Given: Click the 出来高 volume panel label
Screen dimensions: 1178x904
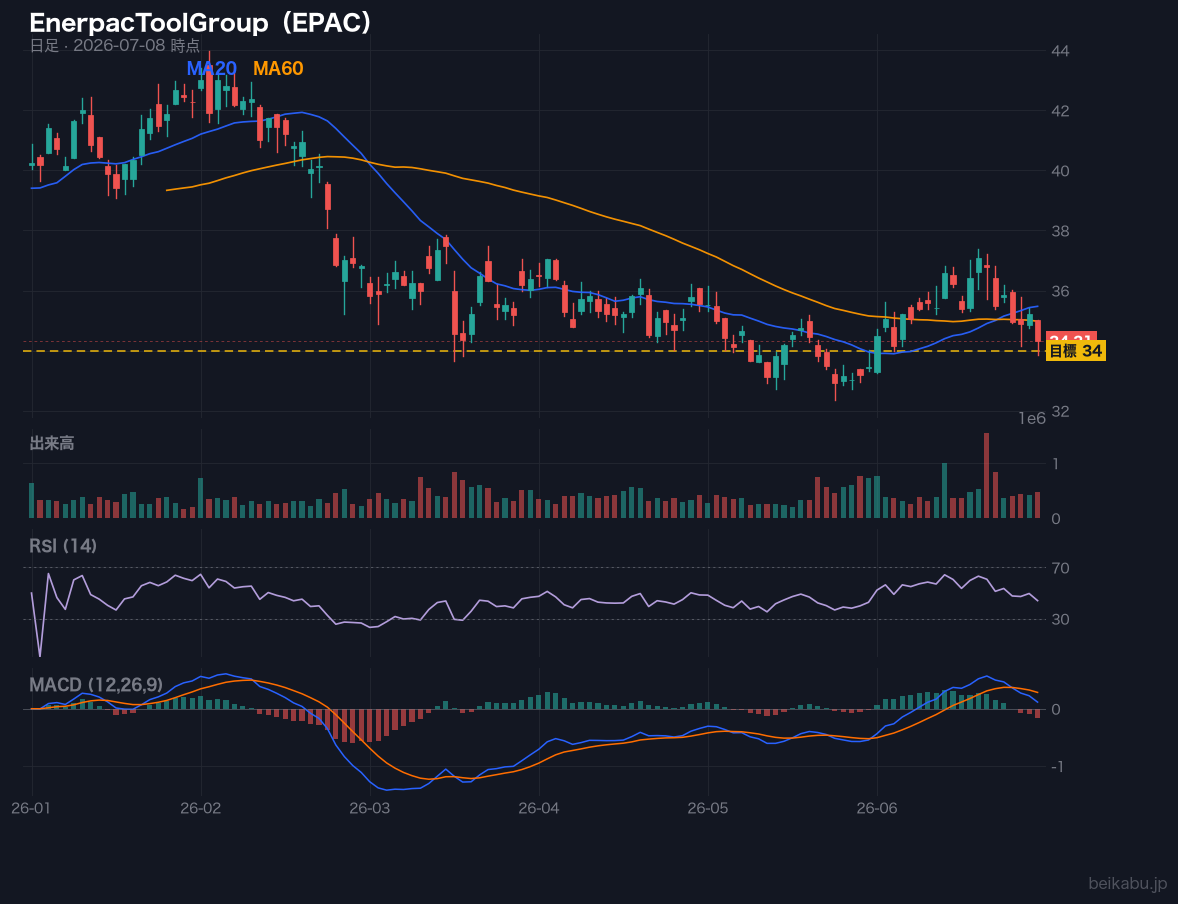Looking at the screenshot, I should point(52,443).
